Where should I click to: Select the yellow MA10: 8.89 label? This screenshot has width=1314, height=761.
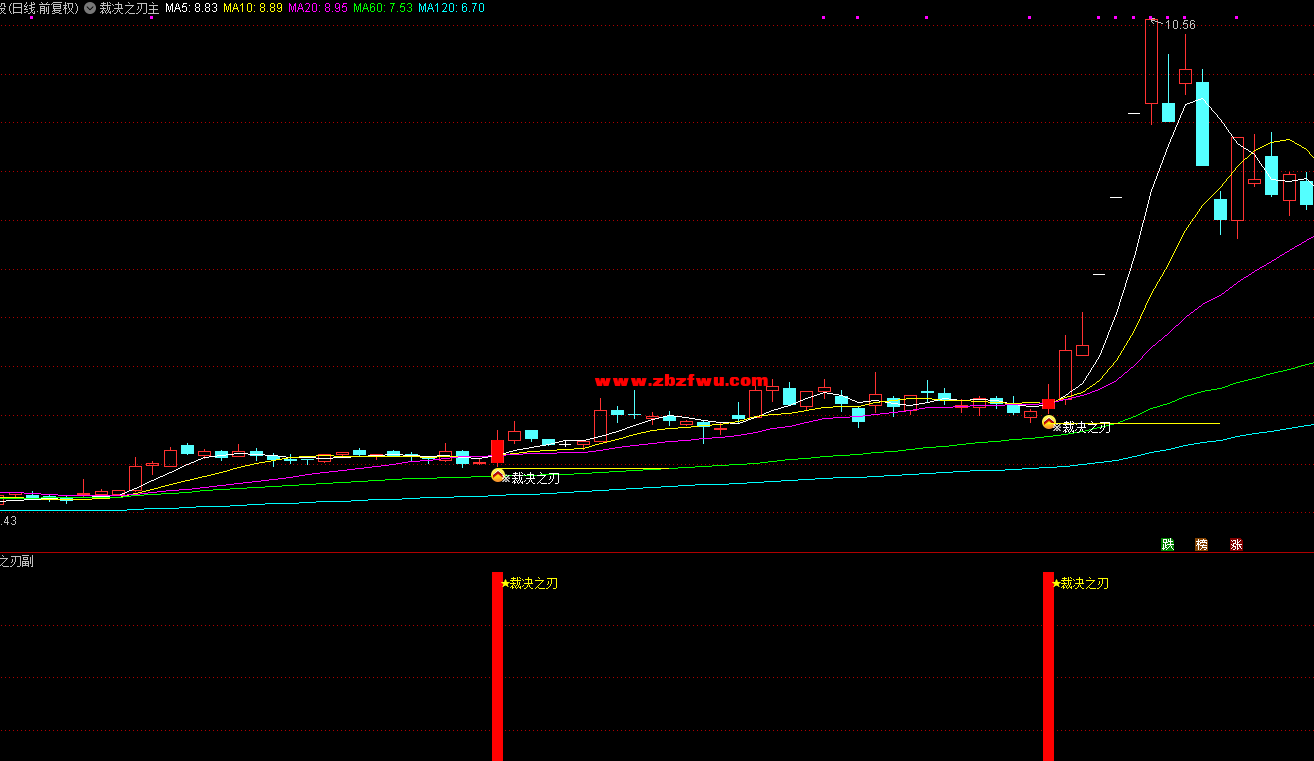[252, 8]
